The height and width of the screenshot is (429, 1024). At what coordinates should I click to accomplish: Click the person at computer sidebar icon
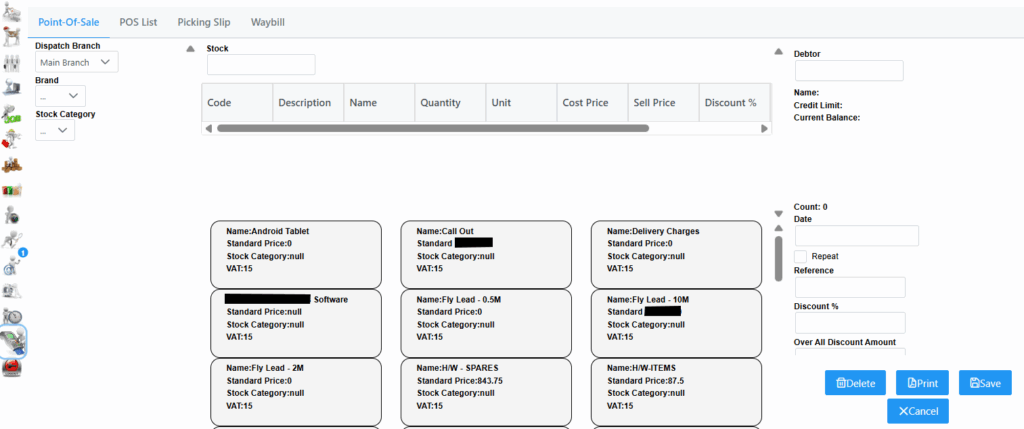[13, 88]
